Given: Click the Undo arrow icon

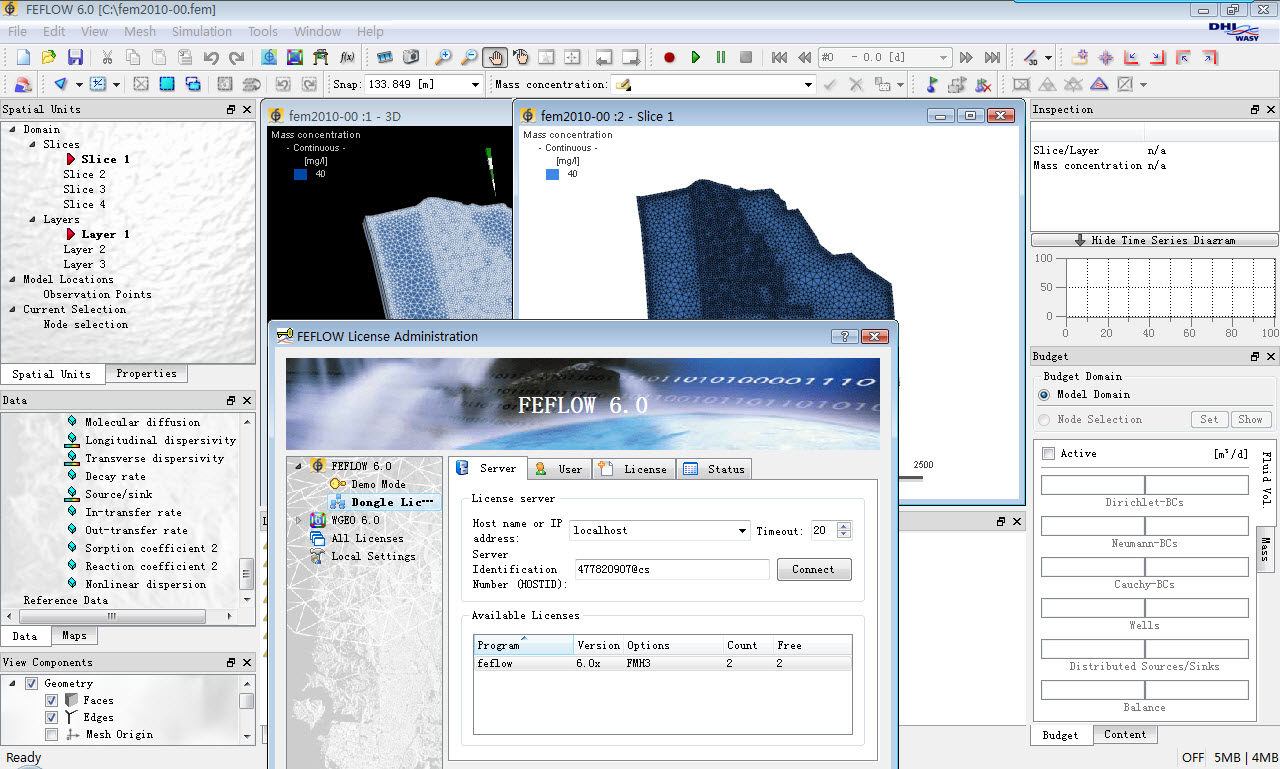Looking at the screenshot, I should coord(211,58).
